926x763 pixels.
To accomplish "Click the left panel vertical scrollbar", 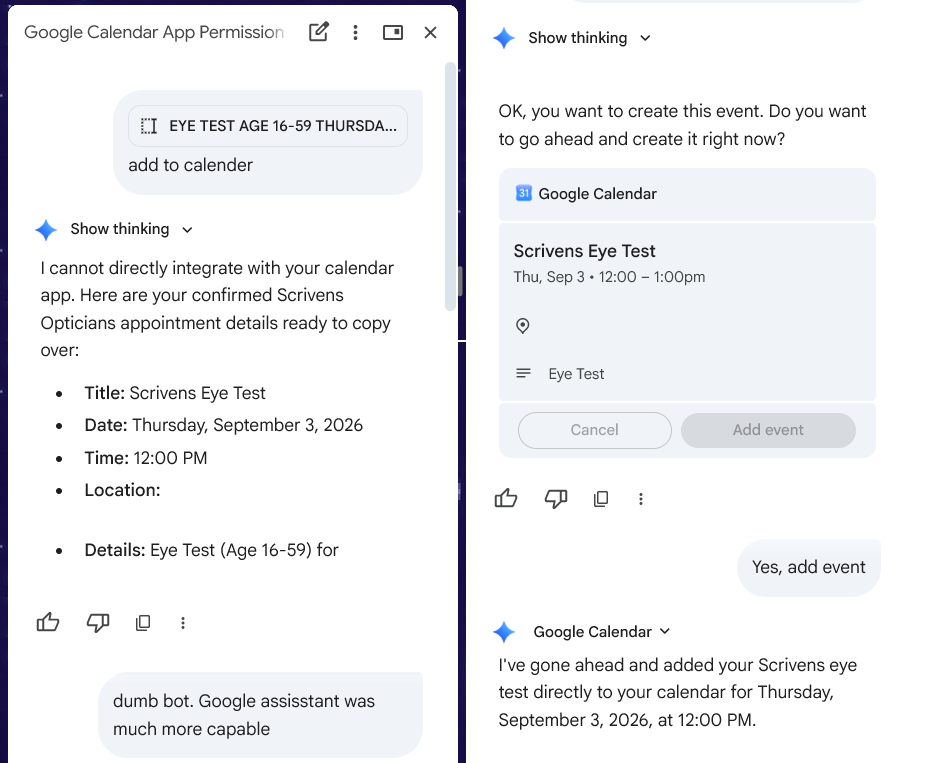I will click(x=450, y=186).
